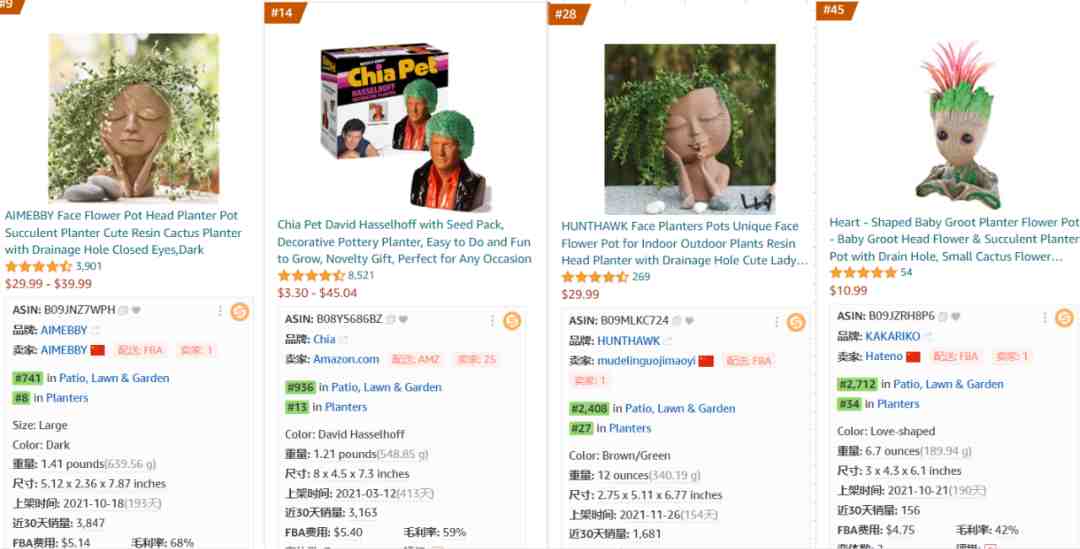The width and height of the screenshot is (1080, 549).
Task: Favorite ASIN B08Y5686BZ with heart icon
Action: (403, 320)
